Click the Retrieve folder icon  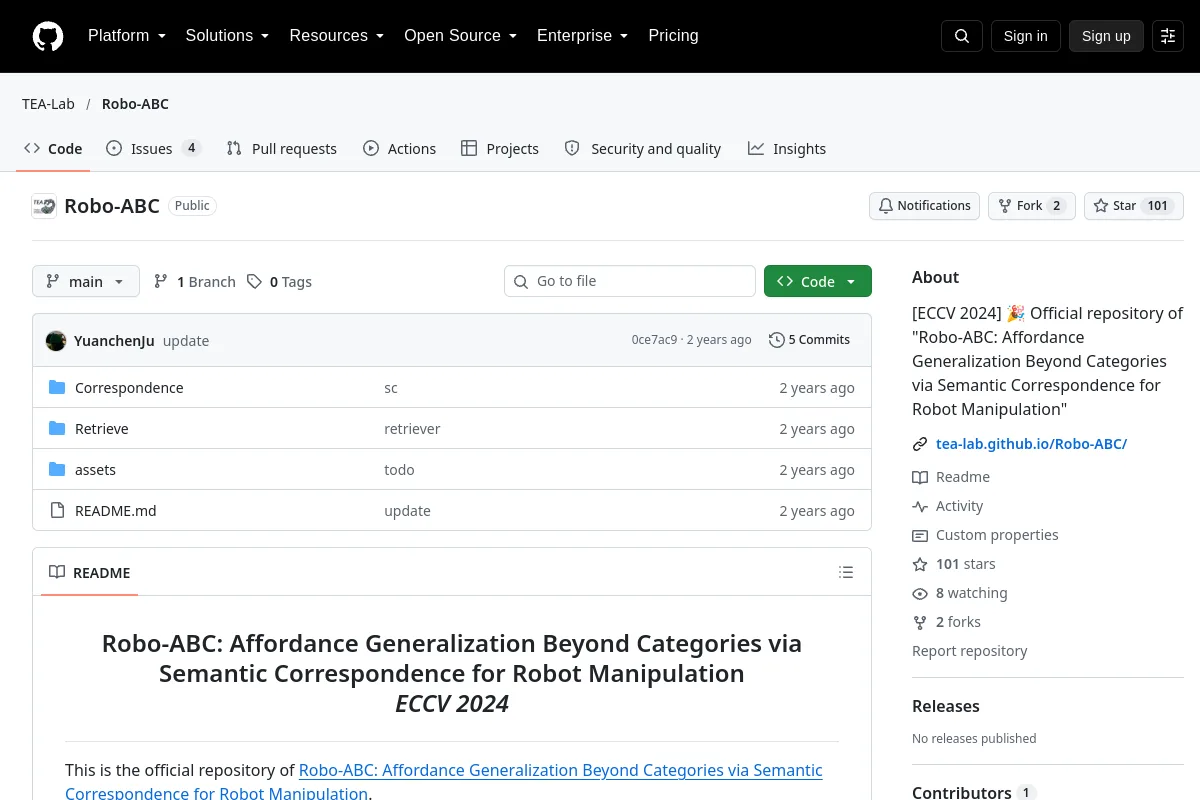(x=57, y=429)
